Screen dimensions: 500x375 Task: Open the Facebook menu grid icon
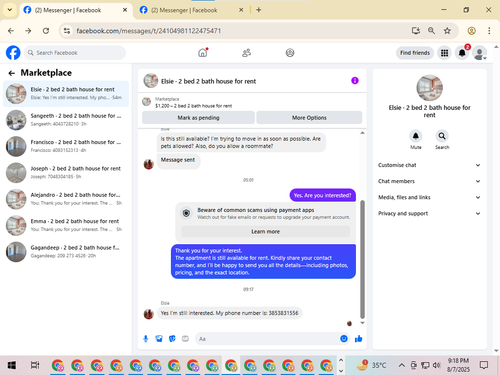pos(444,53)
